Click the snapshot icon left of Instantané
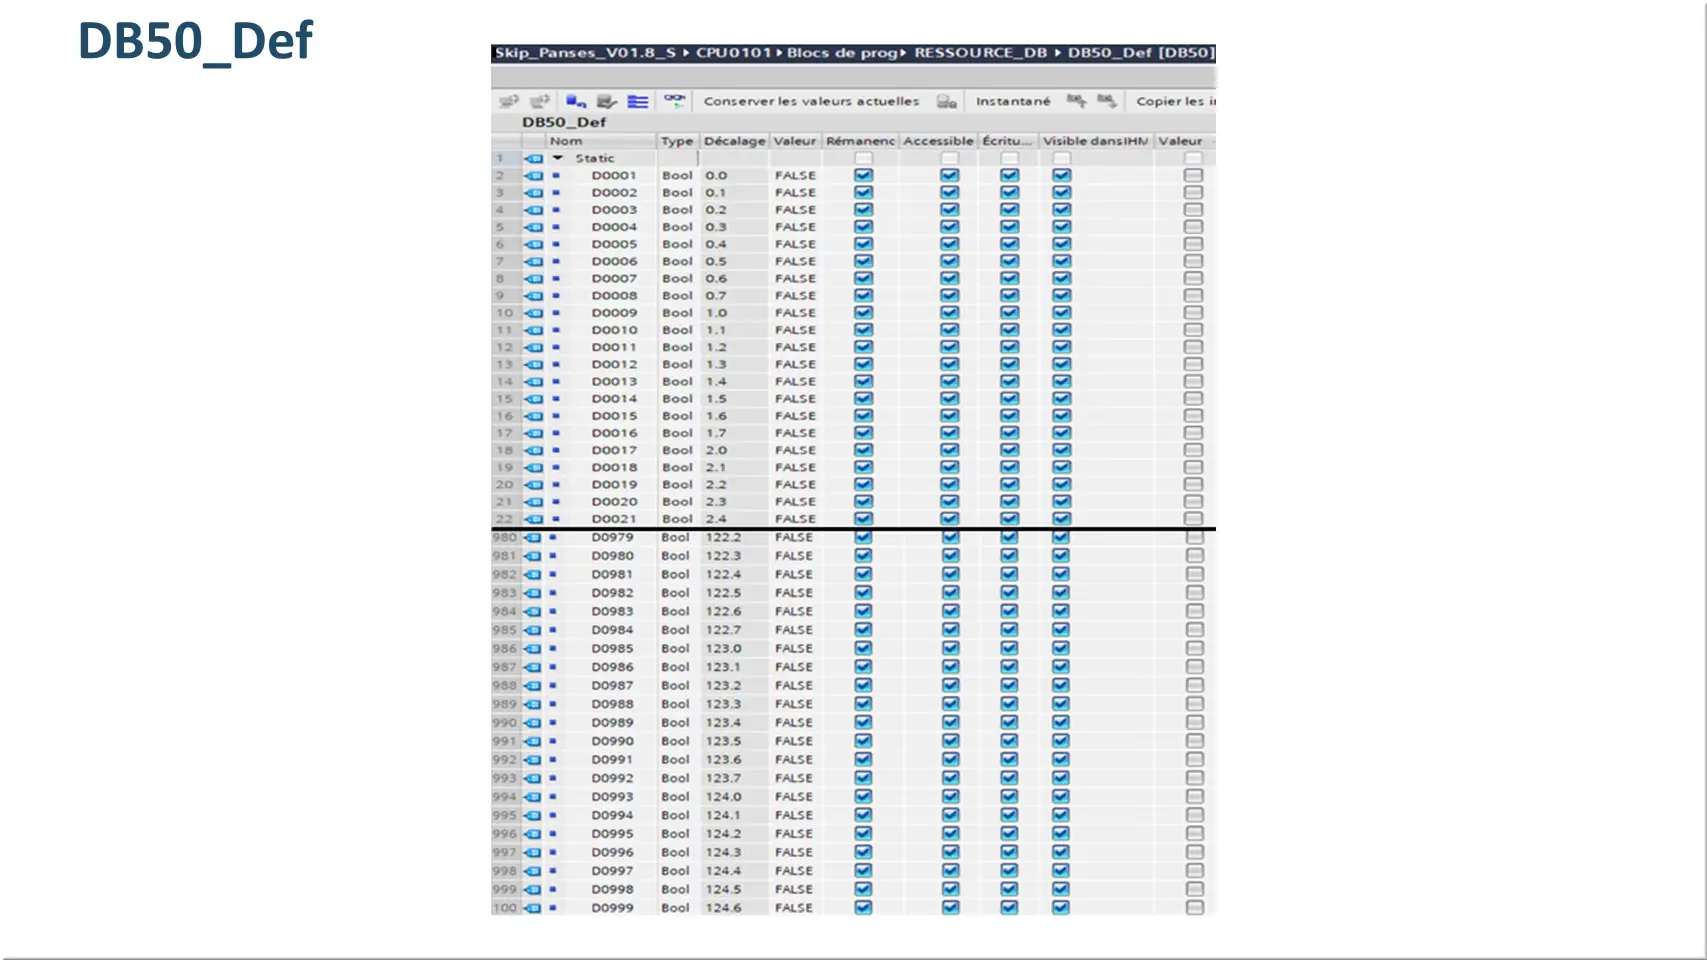The height and width of the screenshot is (960, 1707). point(946,101)
